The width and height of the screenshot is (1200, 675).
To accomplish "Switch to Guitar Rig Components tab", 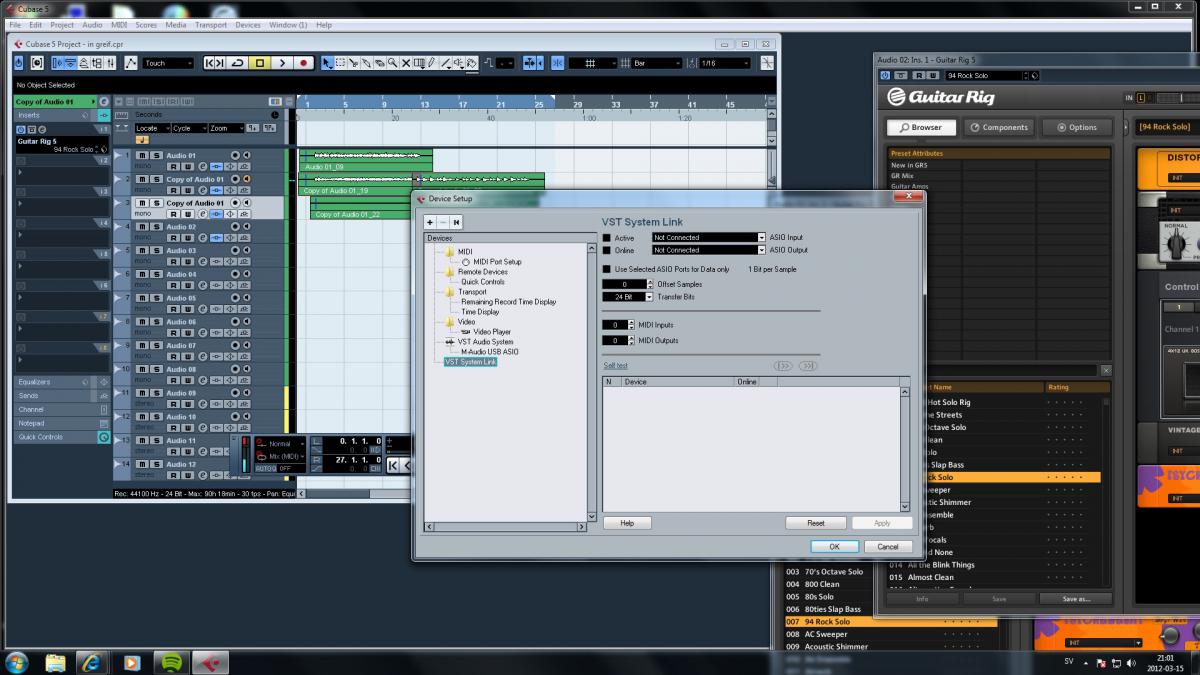I will [998, 127].
